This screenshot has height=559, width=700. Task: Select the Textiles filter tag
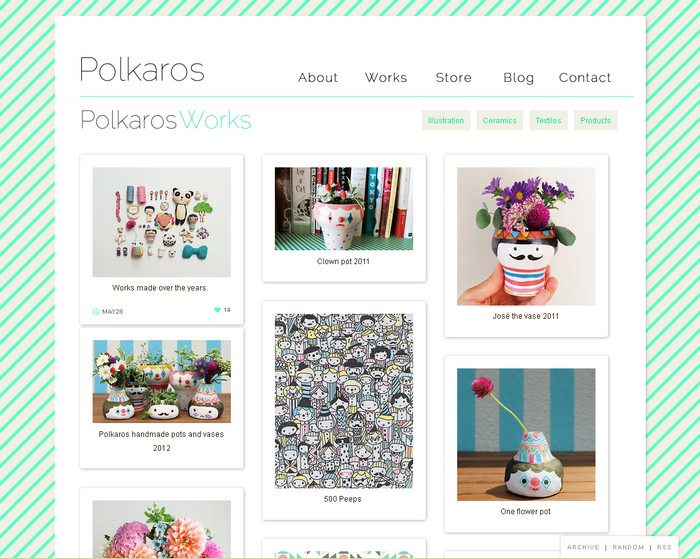coord(548,121)
